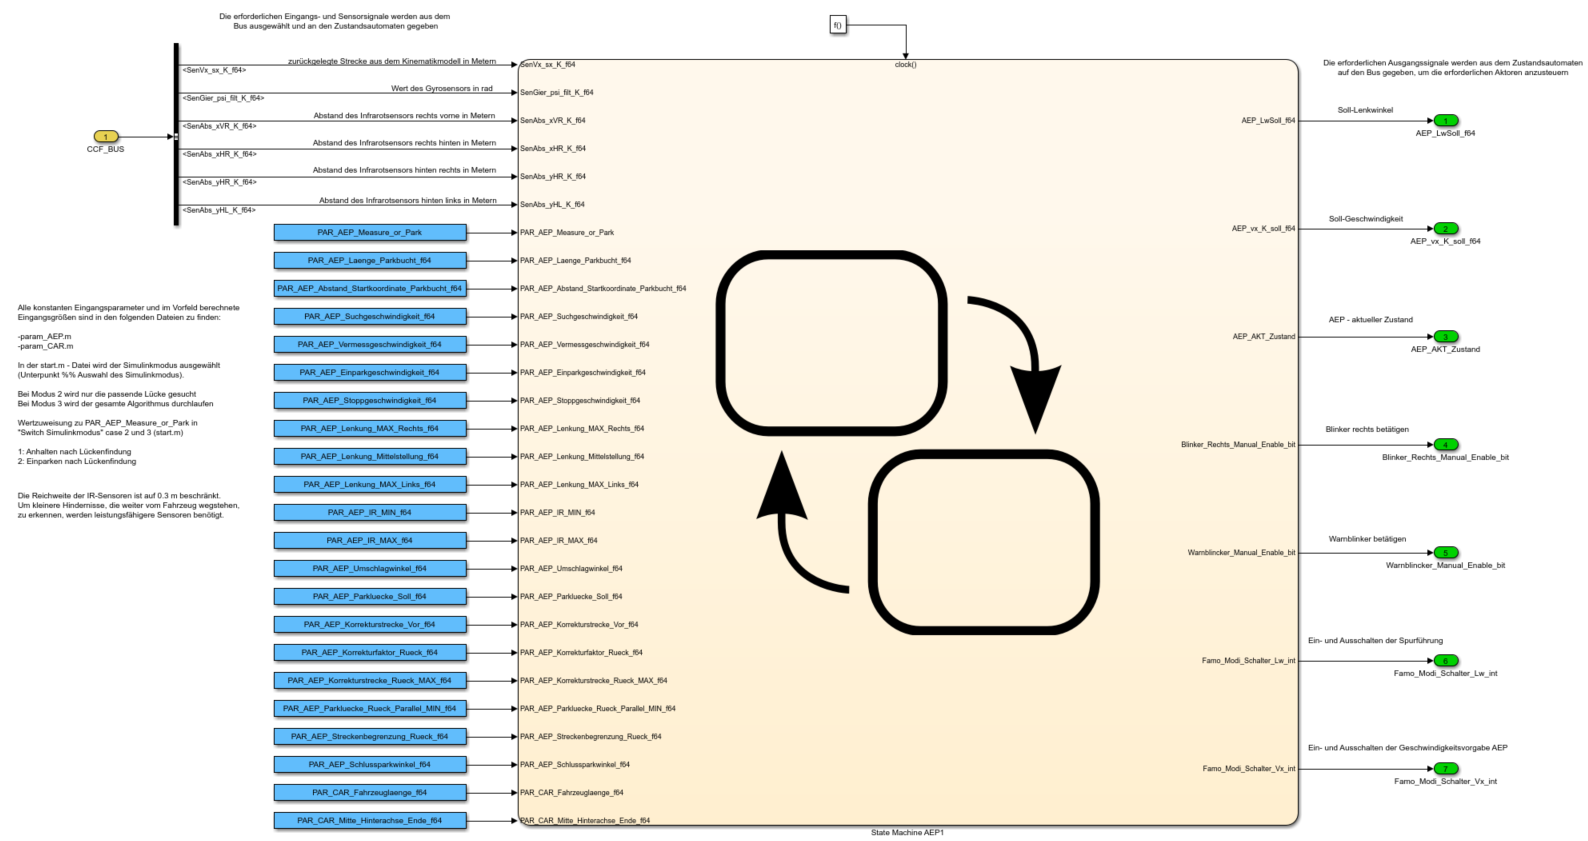1588x841 pixels.
Task: Select the green outport 2 AEP_vx_K_soll_f64
Action: tap(1445, 229)
